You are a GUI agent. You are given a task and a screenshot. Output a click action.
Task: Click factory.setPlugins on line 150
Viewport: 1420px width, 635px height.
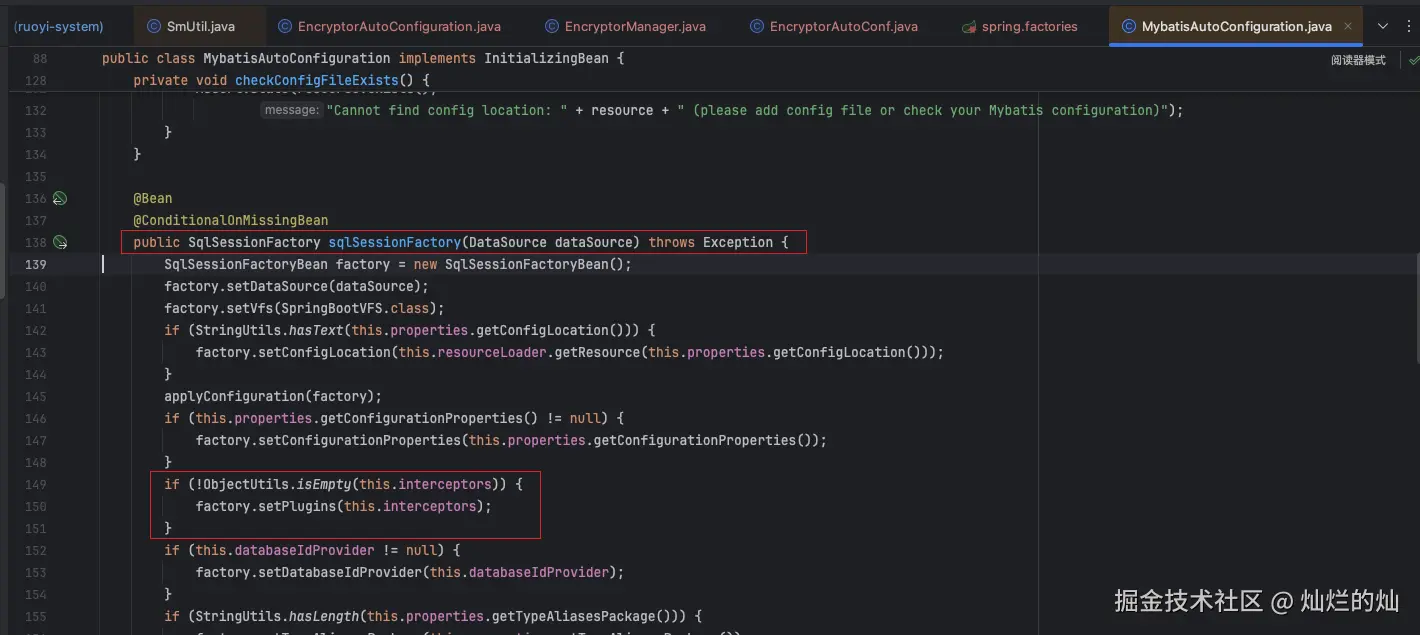coord(266,506)
